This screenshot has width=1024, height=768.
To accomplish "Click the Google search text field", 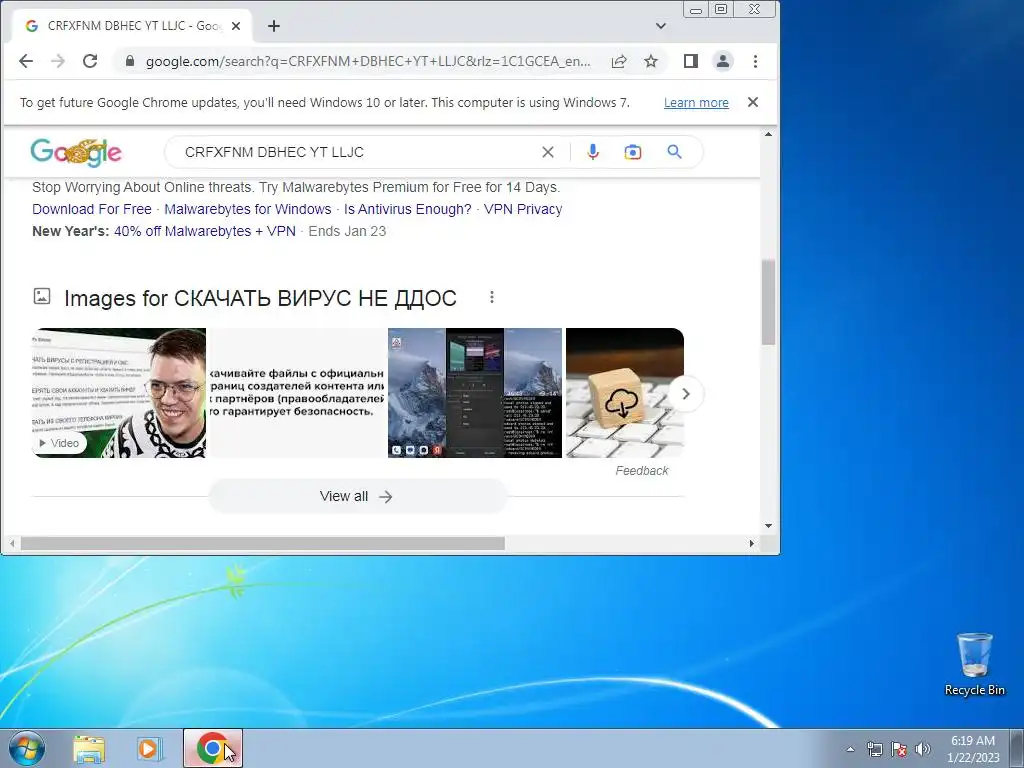I will click(x=359, y=152).
